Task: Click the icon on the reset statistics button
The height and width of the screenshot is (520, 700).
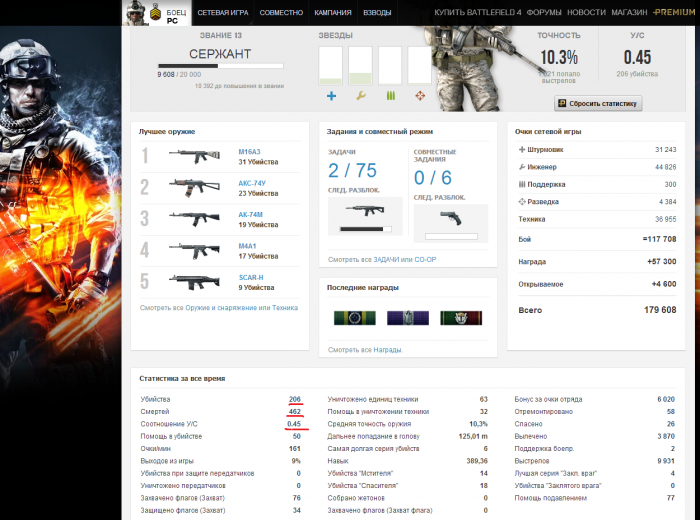Action: [x=562, y=103]
